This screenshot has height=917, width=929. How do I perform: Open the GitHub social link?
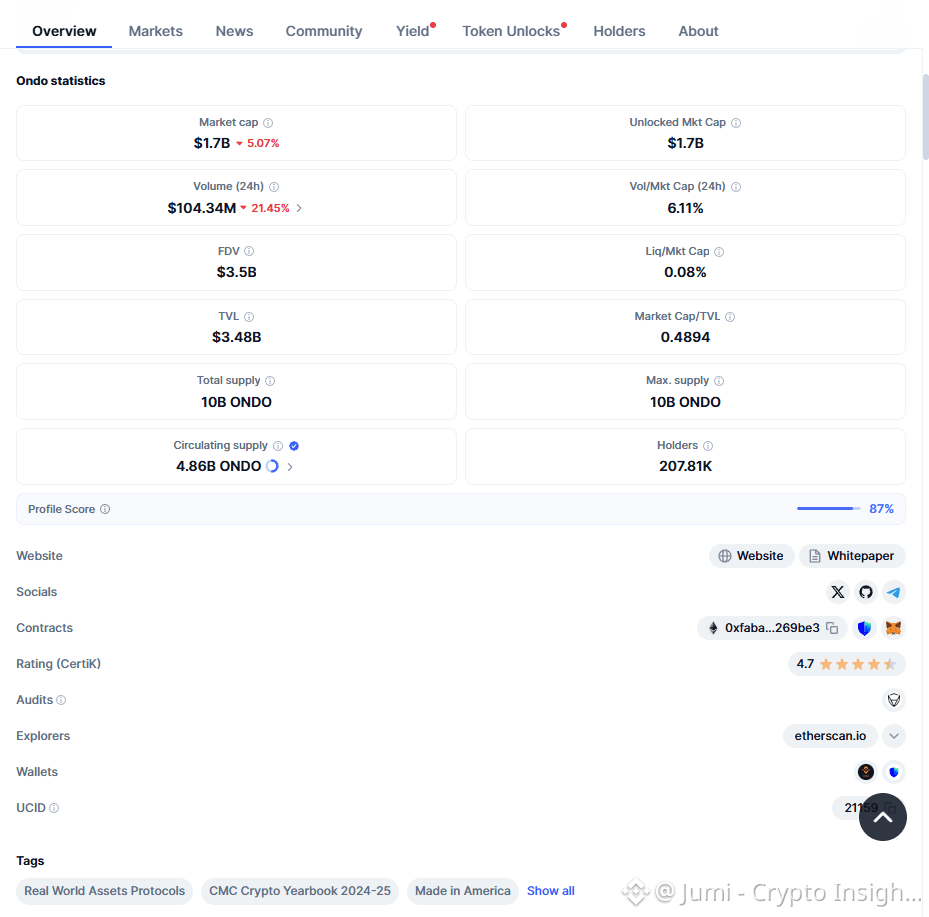point(866,592)
